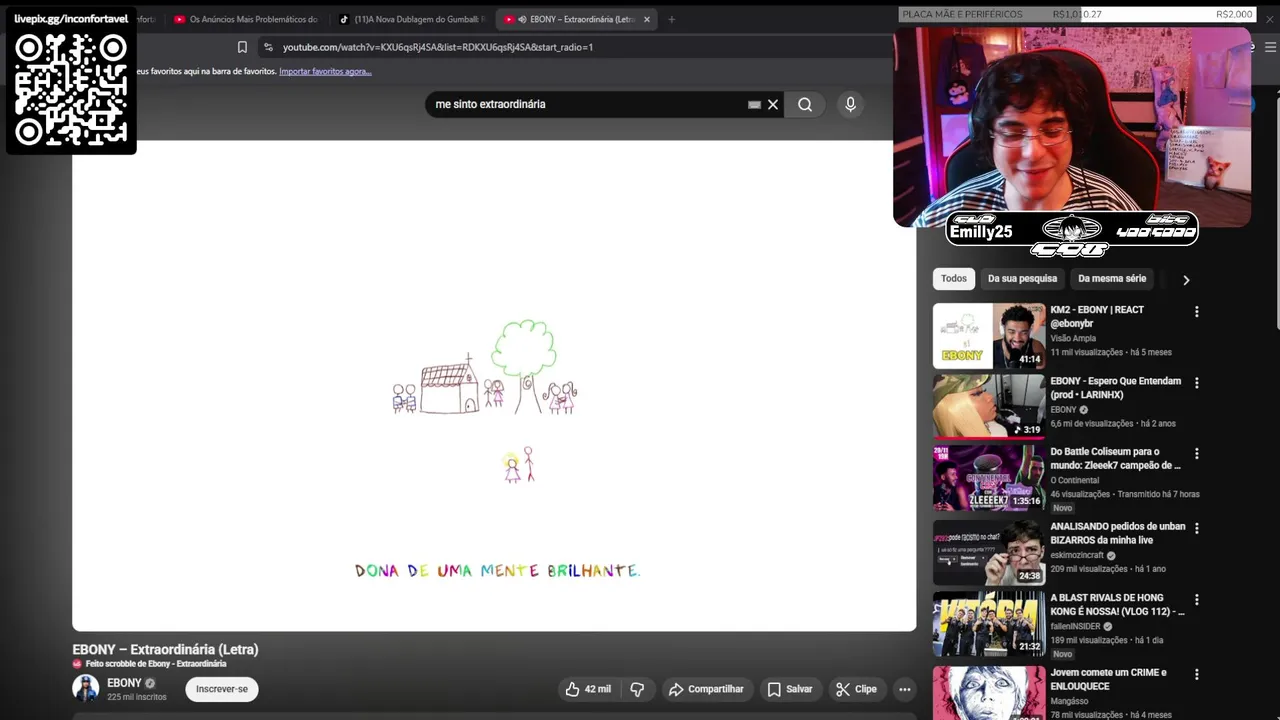Switch to Os Anúncios Mais Problemáticos tab

[x=246, y=19]
